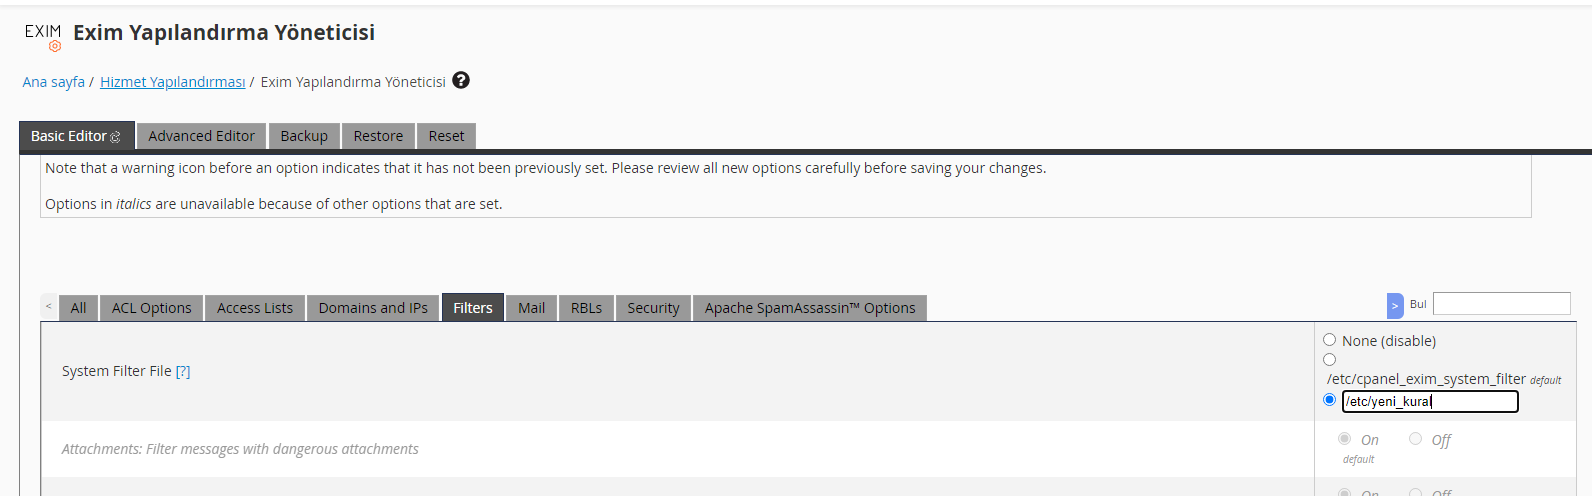Open System Filter File [?] help link
This screenshot has width=1592, height=496.
pos(183,371)
